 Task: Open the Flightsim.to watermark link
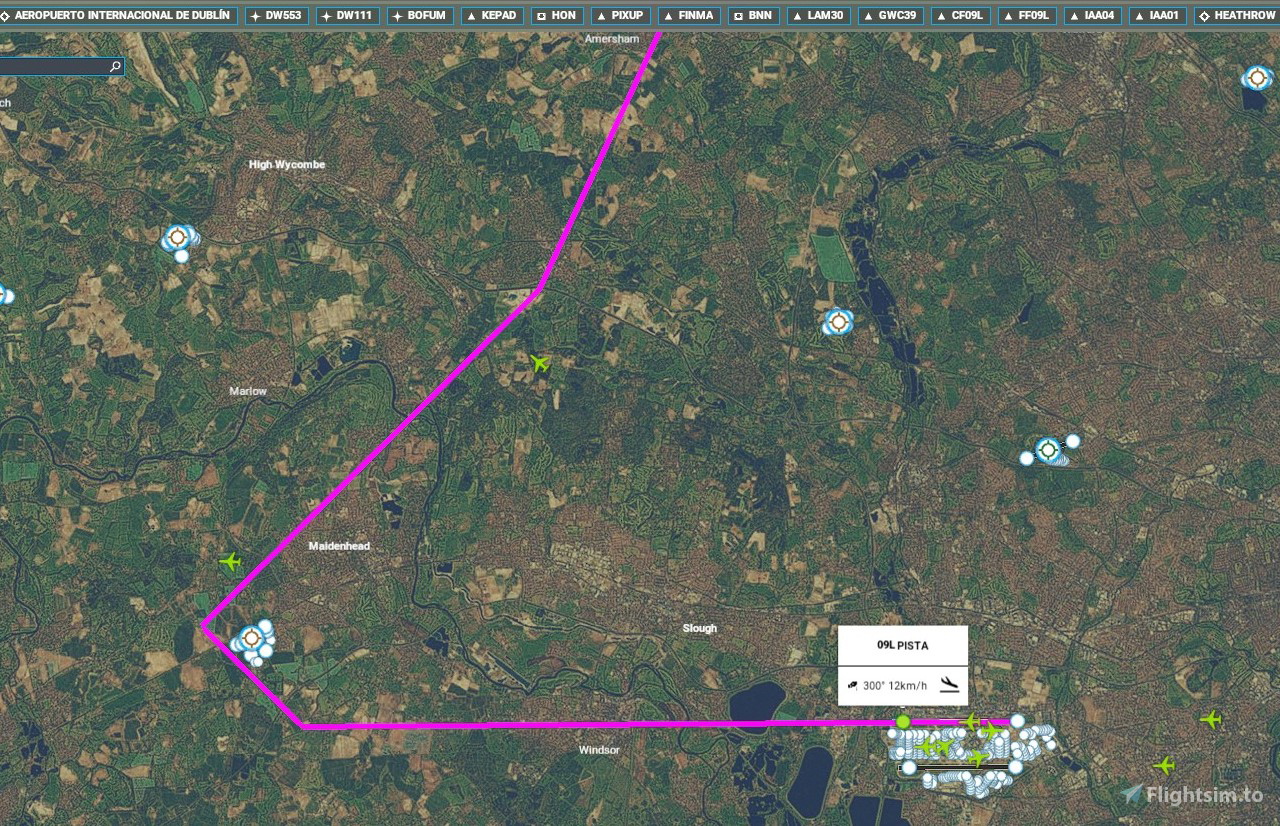pyautogui.click(x=1192, y=795)
